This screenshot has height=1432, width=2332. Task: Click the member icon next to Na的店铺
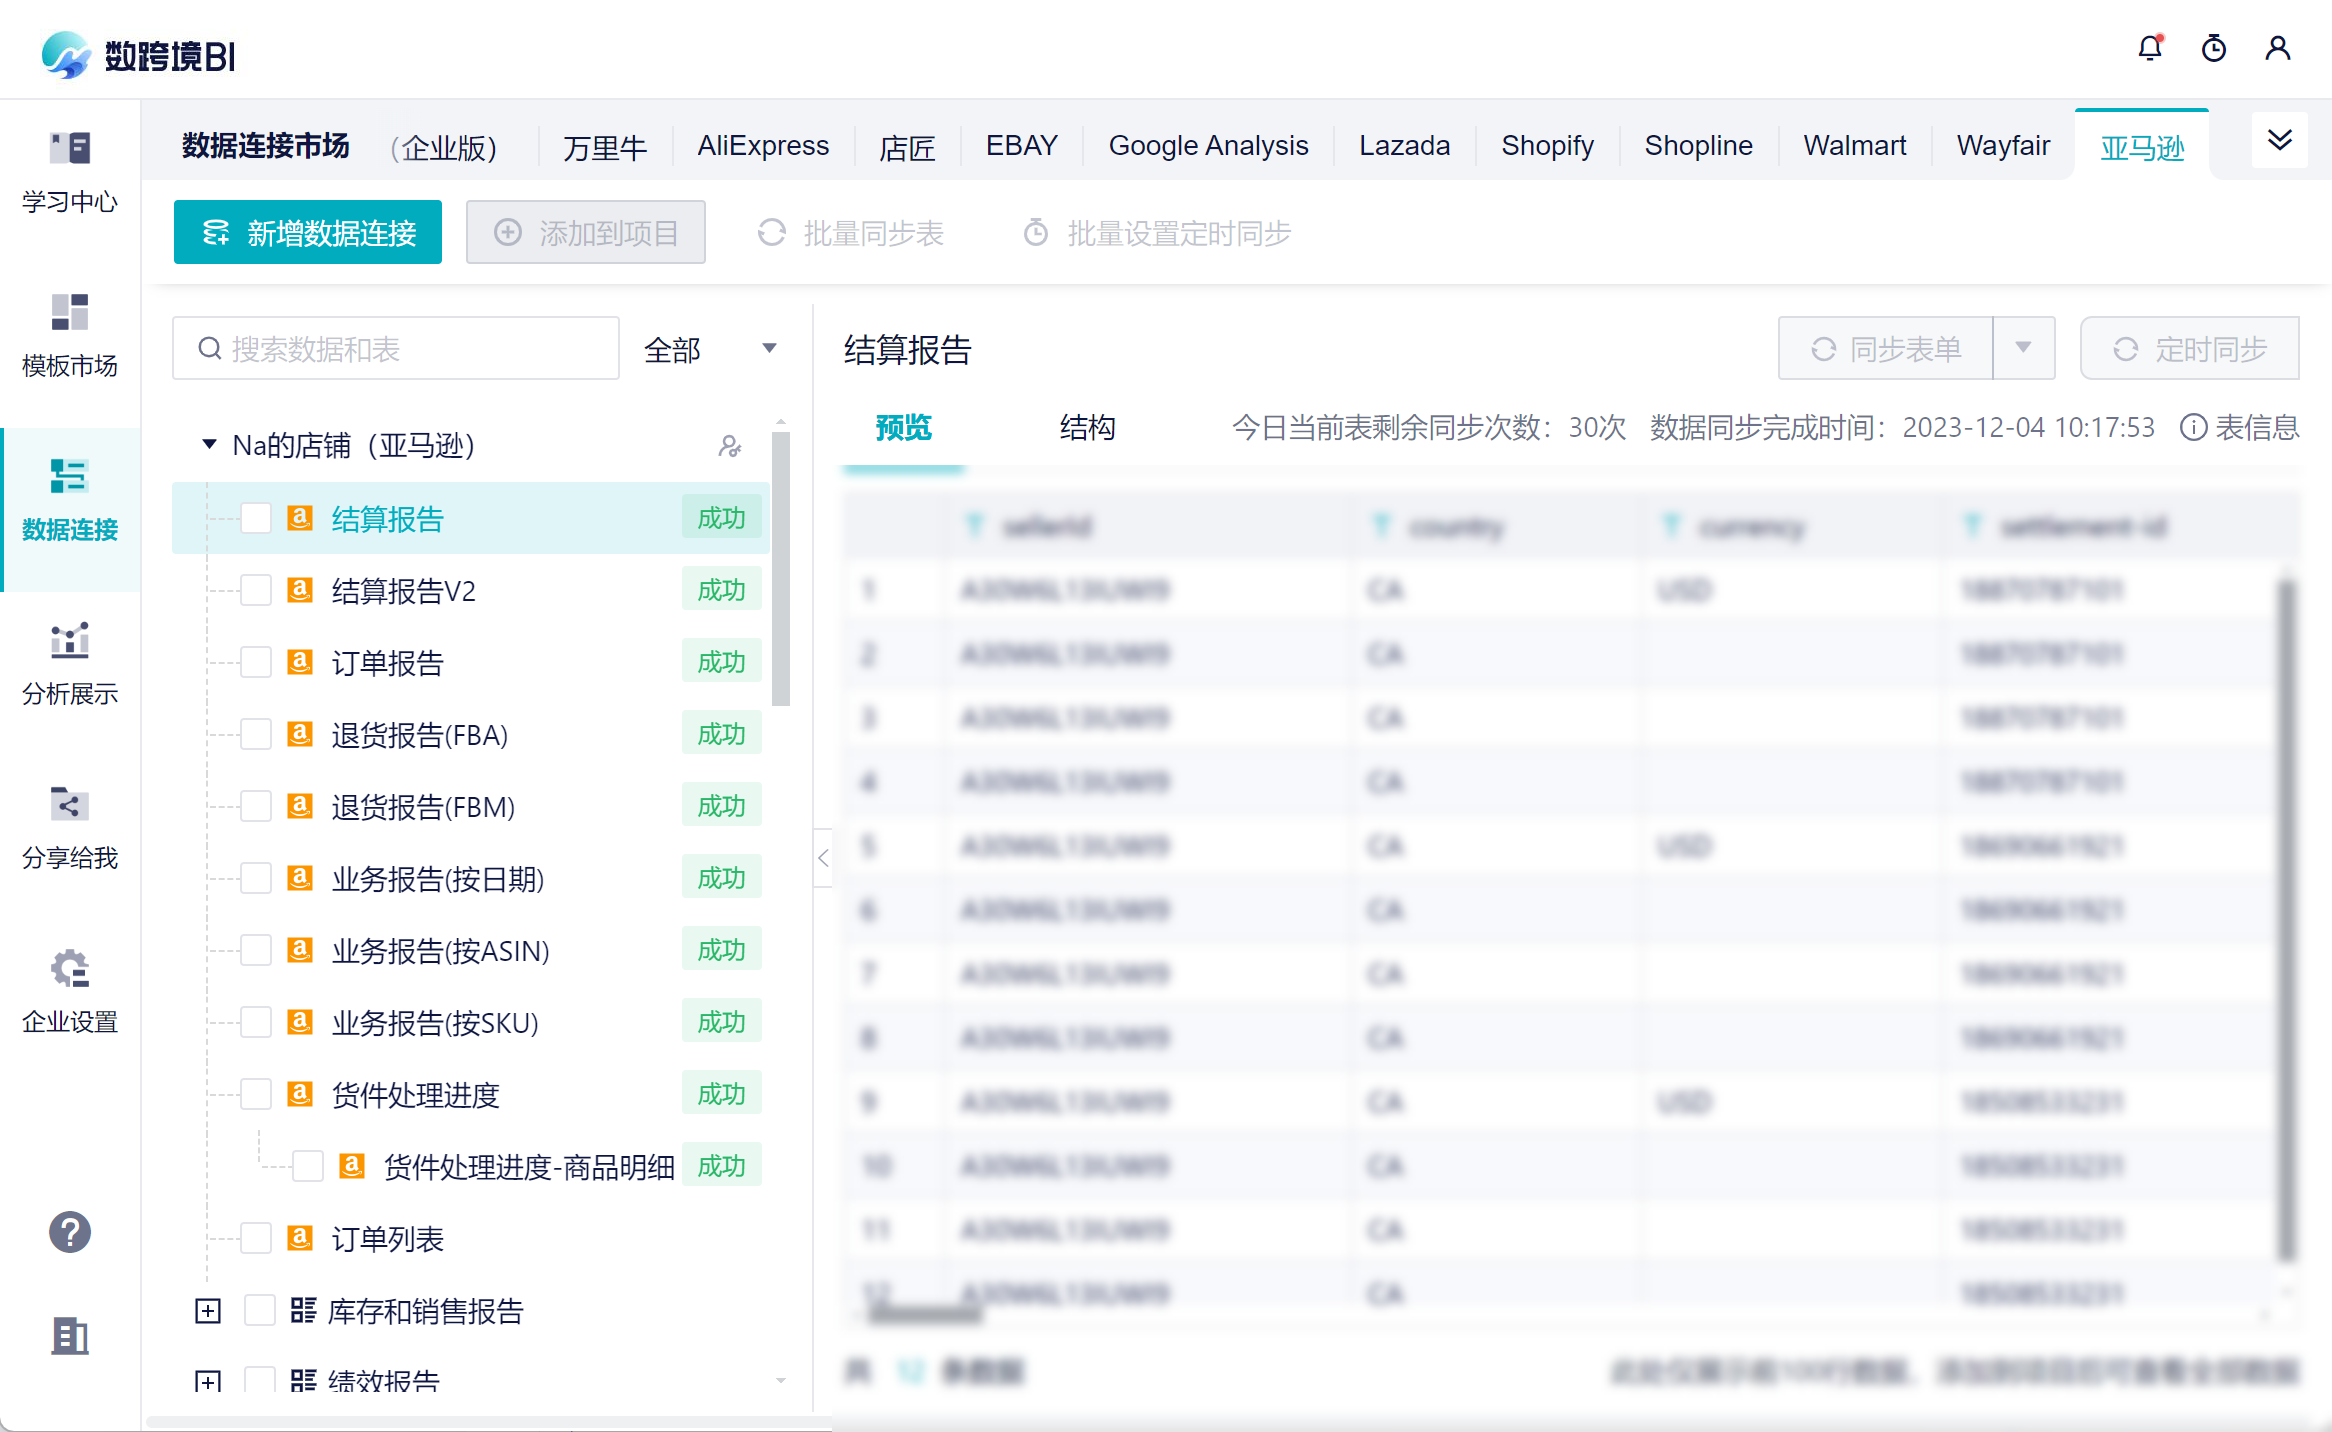tap(730, 446)
